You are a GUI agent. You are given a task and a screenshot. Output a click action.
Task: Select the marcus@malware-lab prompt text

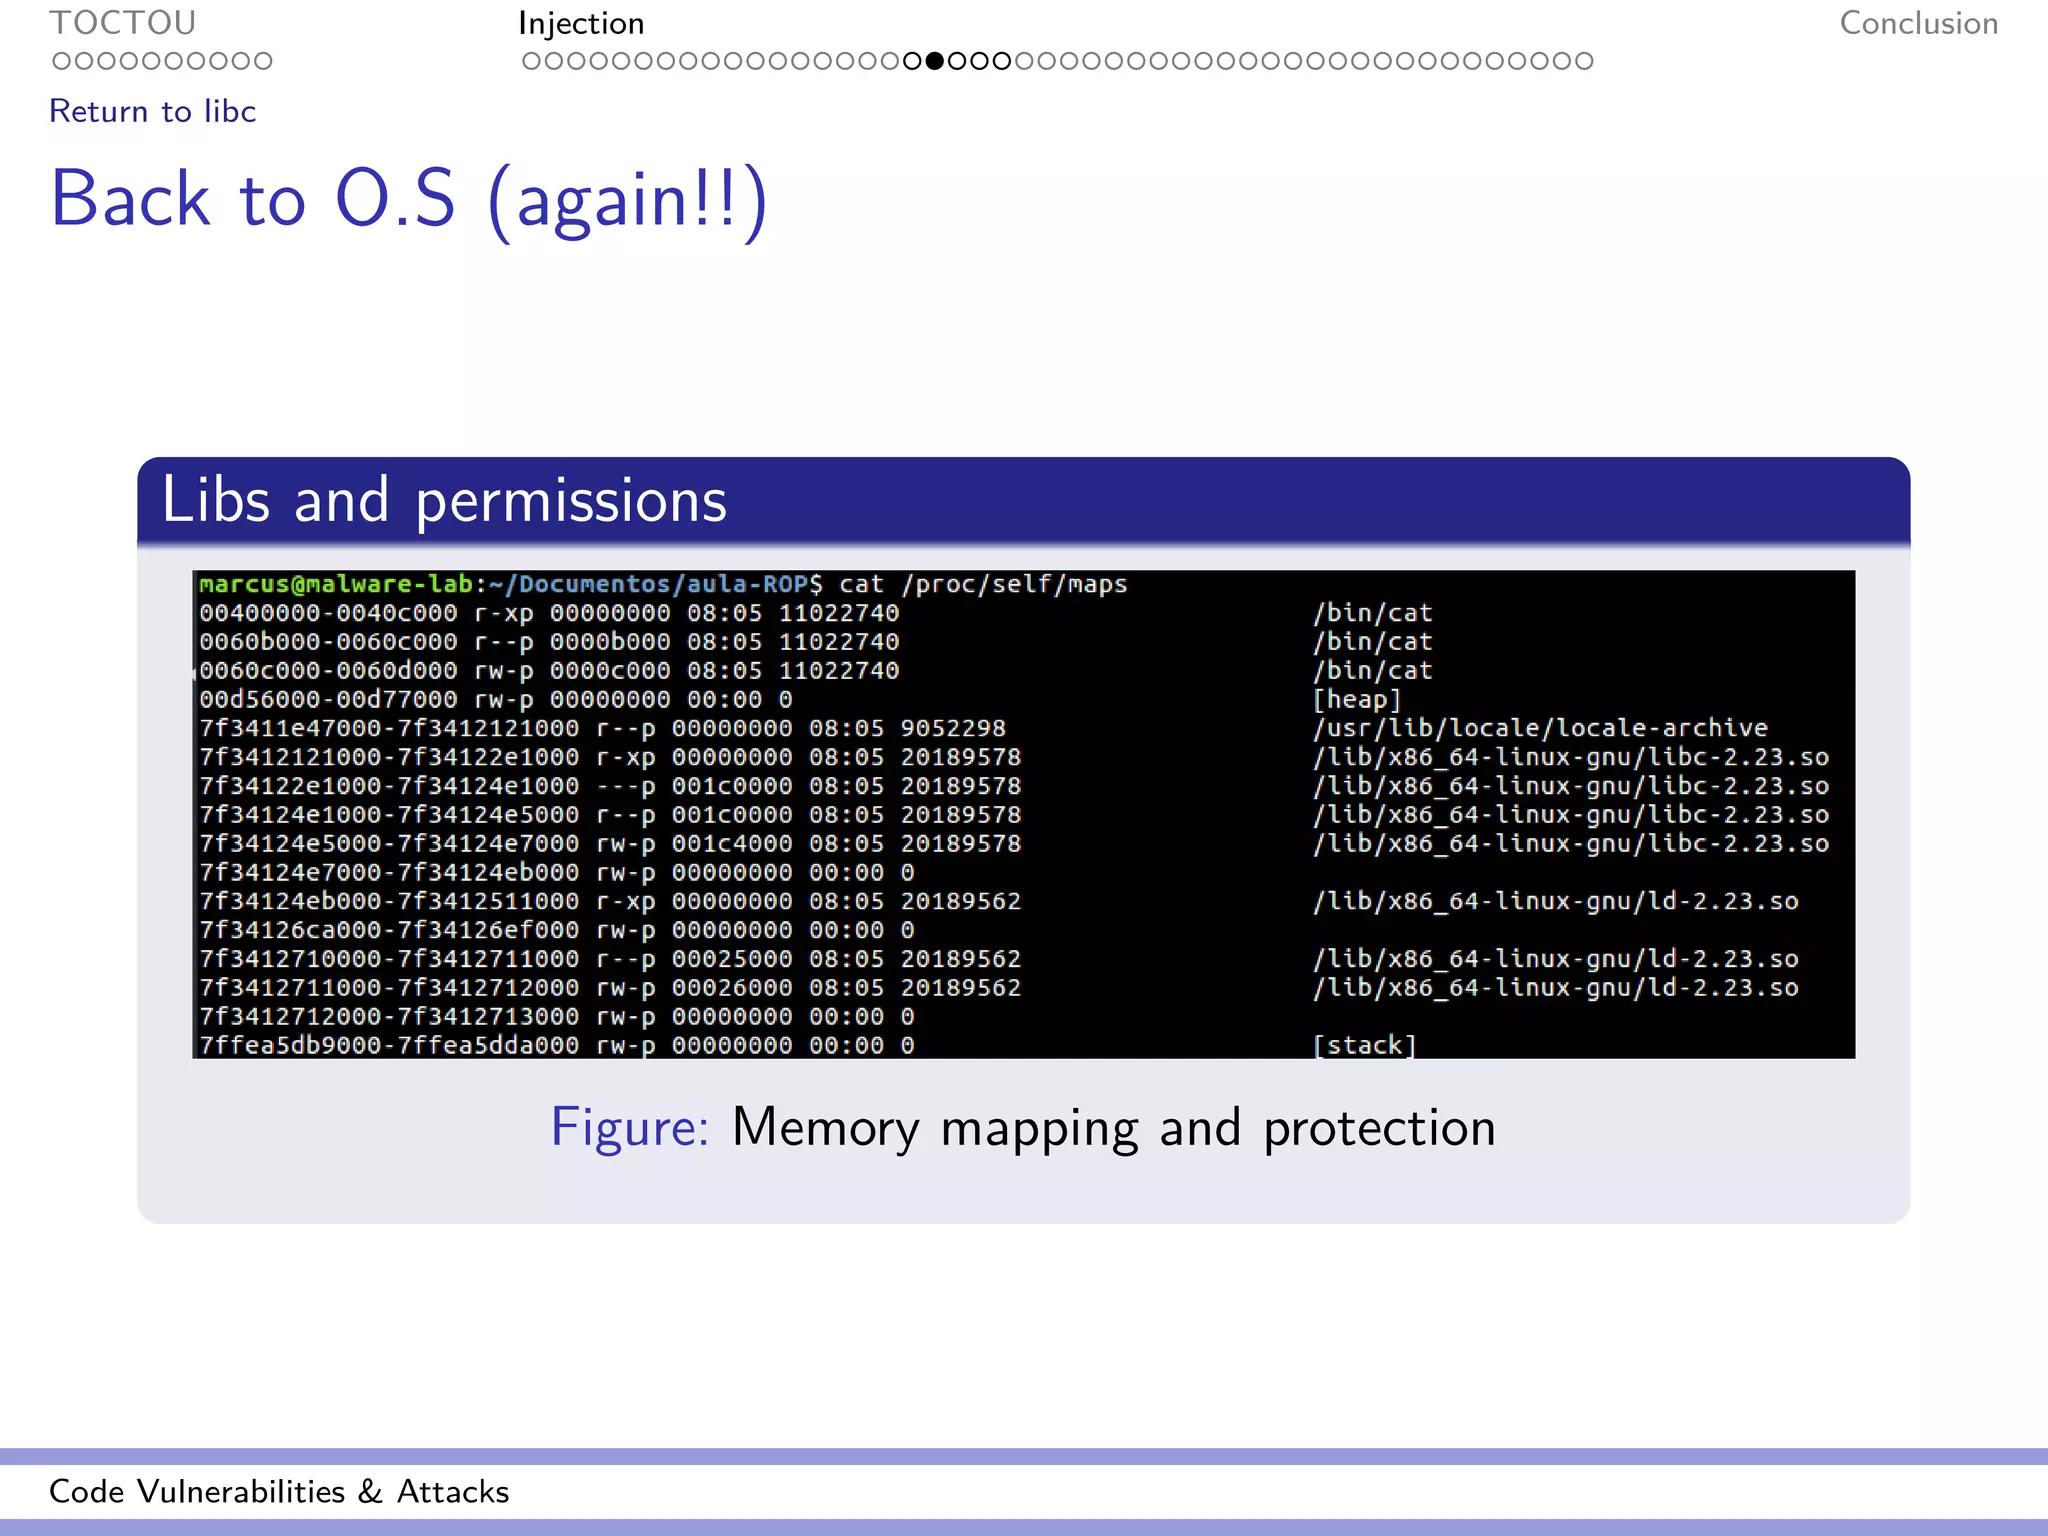[336, 584]
